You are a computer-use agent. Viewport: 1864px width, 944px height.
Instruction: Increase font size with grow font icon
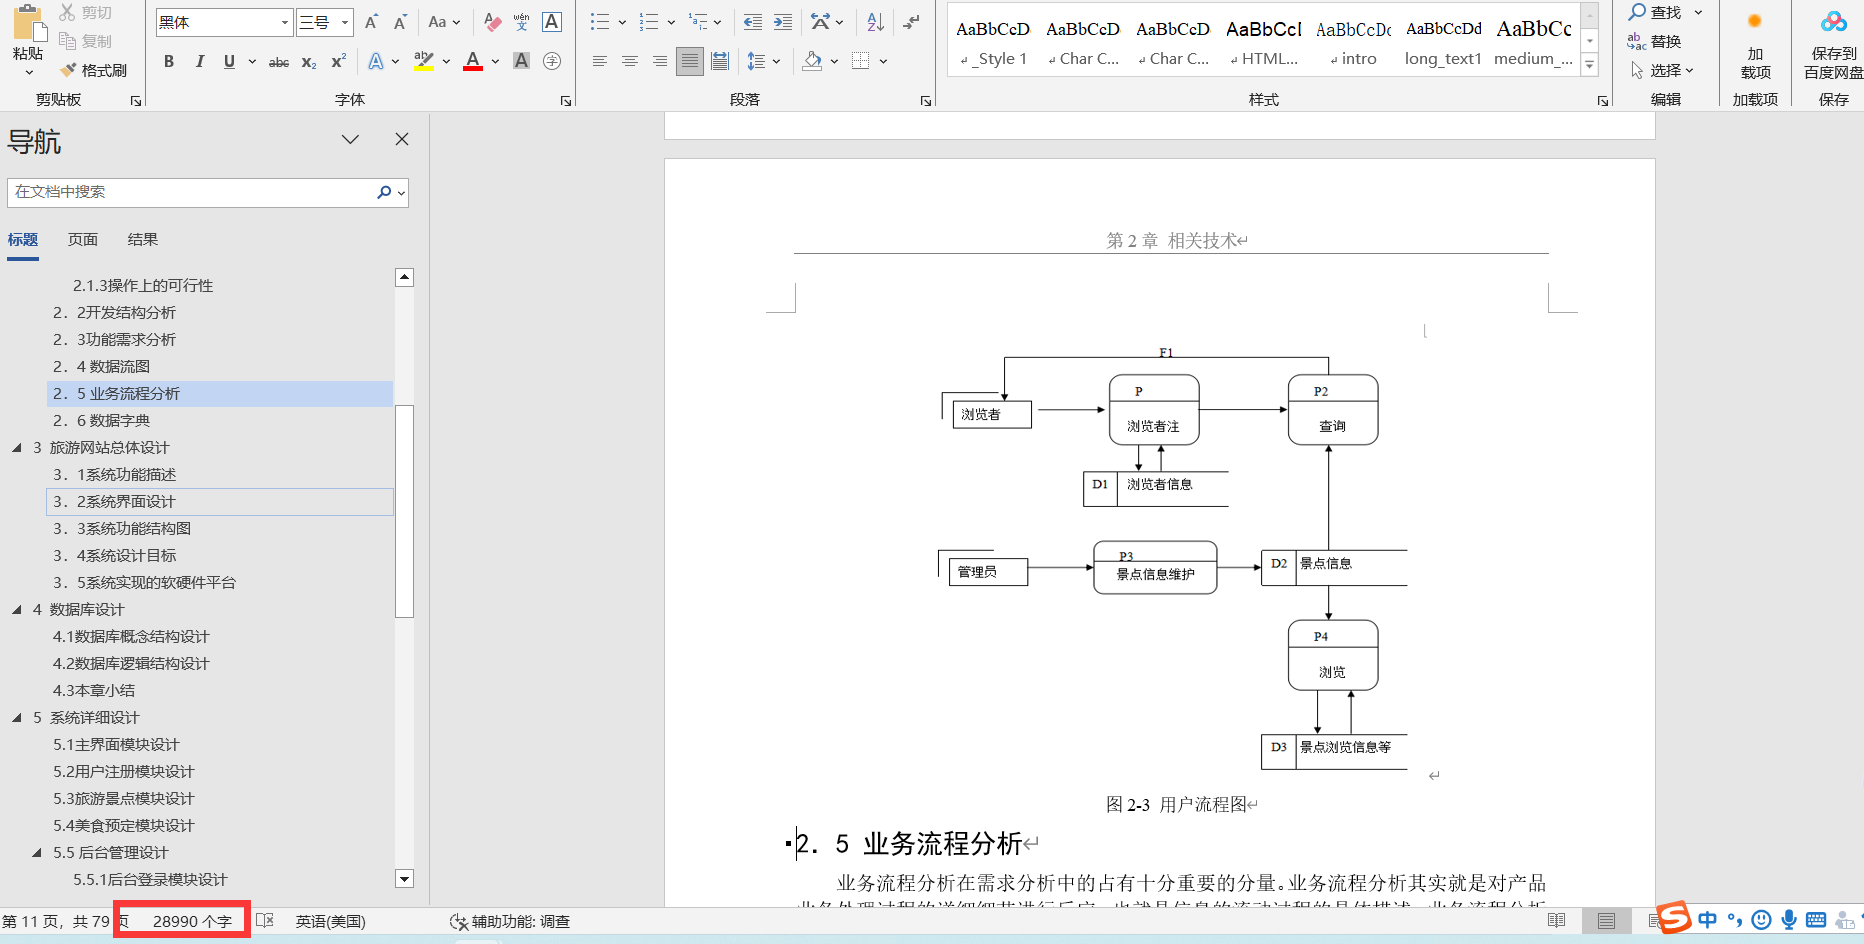click(x=371, y=22)
